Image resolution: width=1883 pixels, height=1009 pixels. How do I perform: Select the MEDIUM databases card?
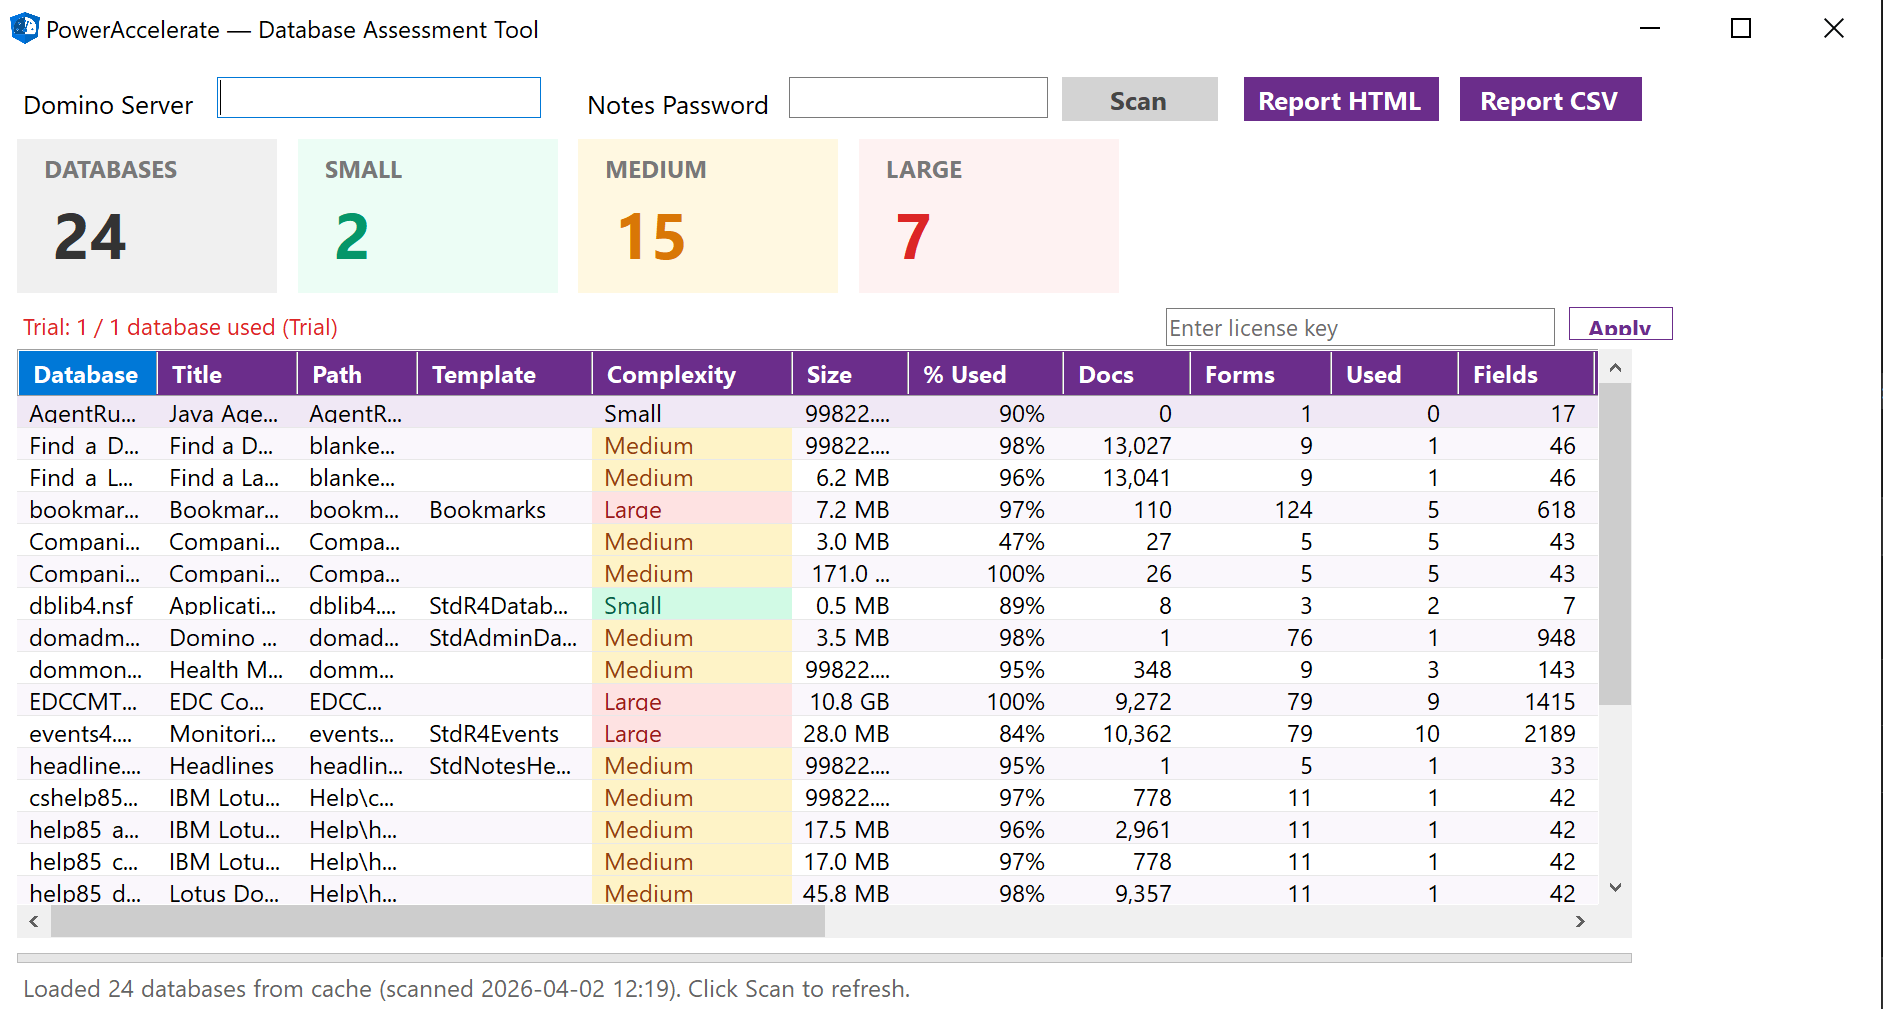coord(707,215)
